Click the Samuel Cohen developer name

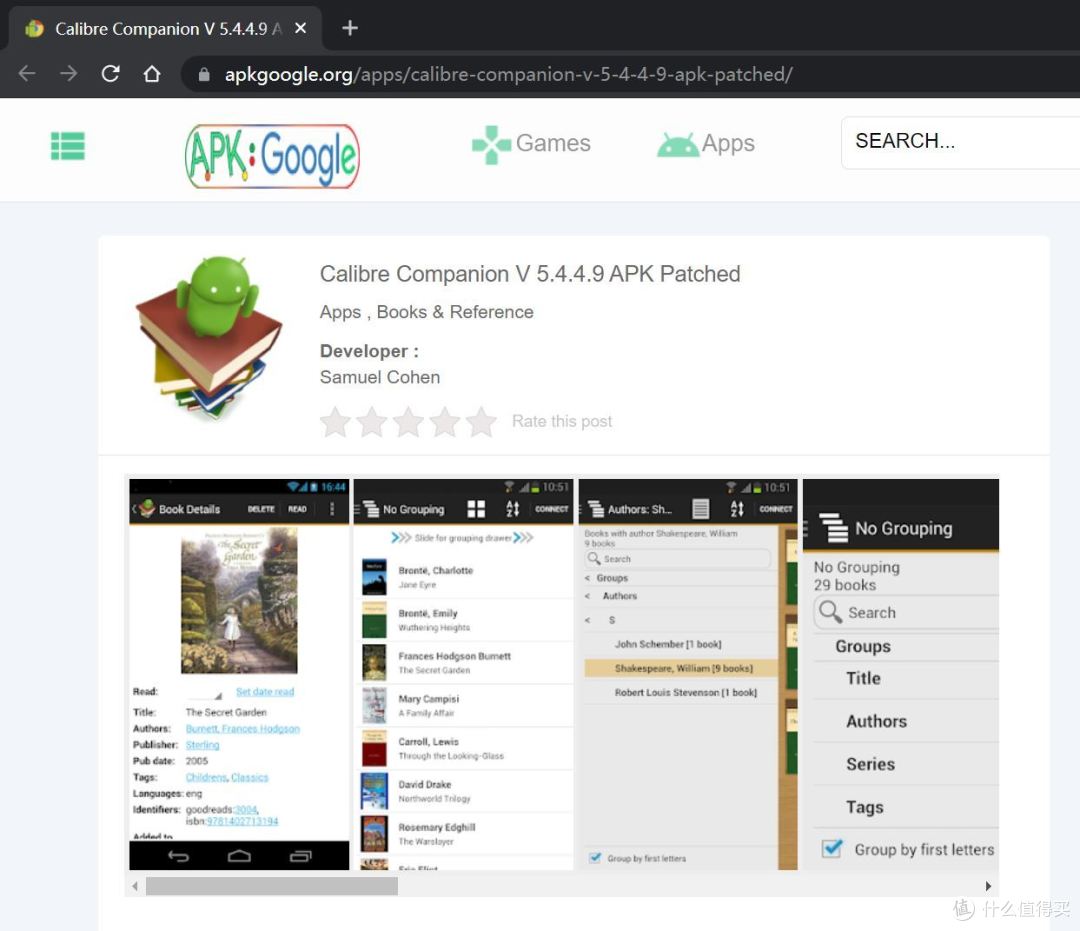pos(380,377)
